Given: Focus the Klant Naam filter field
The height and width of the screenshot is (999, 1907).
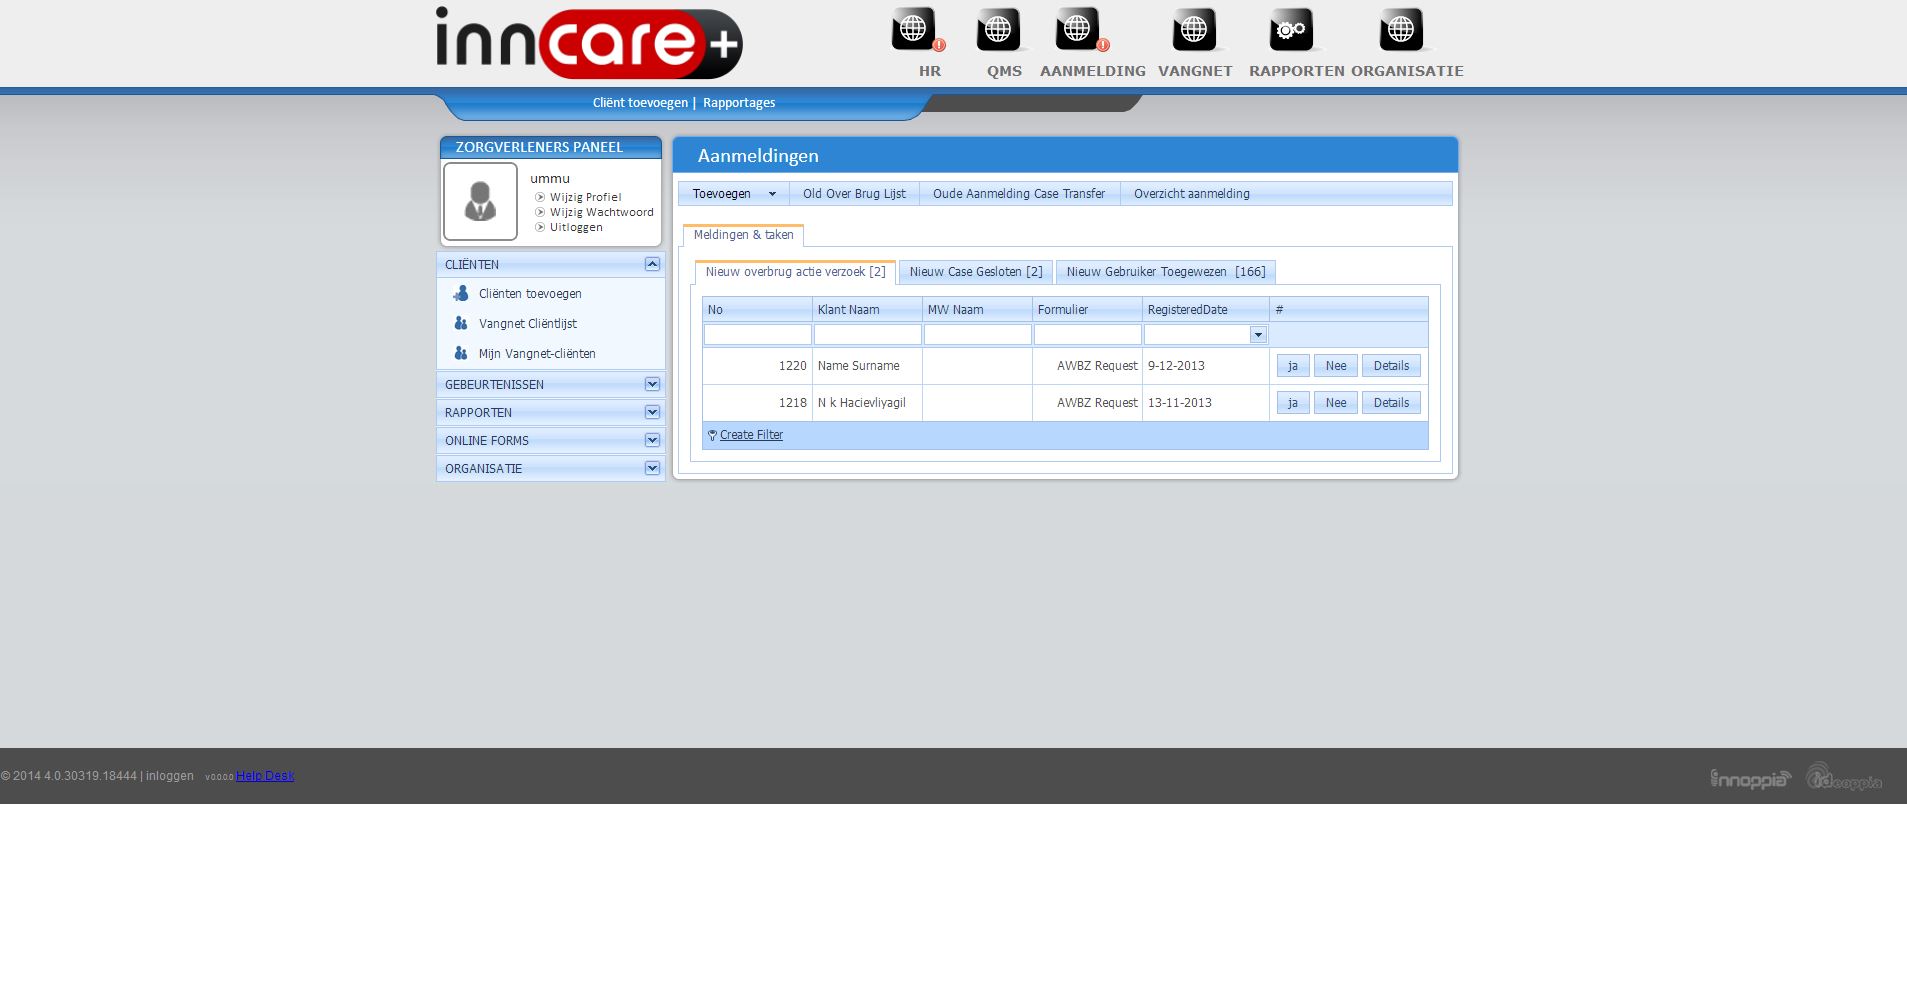Looking at the screenshot, I should (867, 335).
